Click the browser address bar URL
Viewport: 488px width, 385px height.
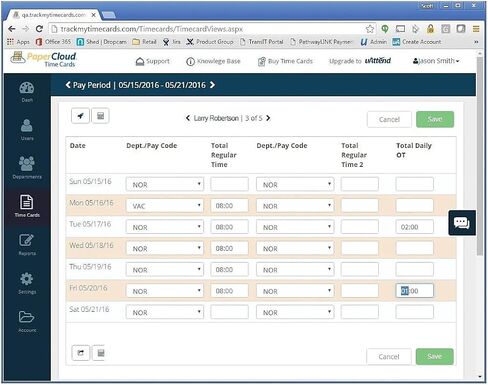(152, 29)
